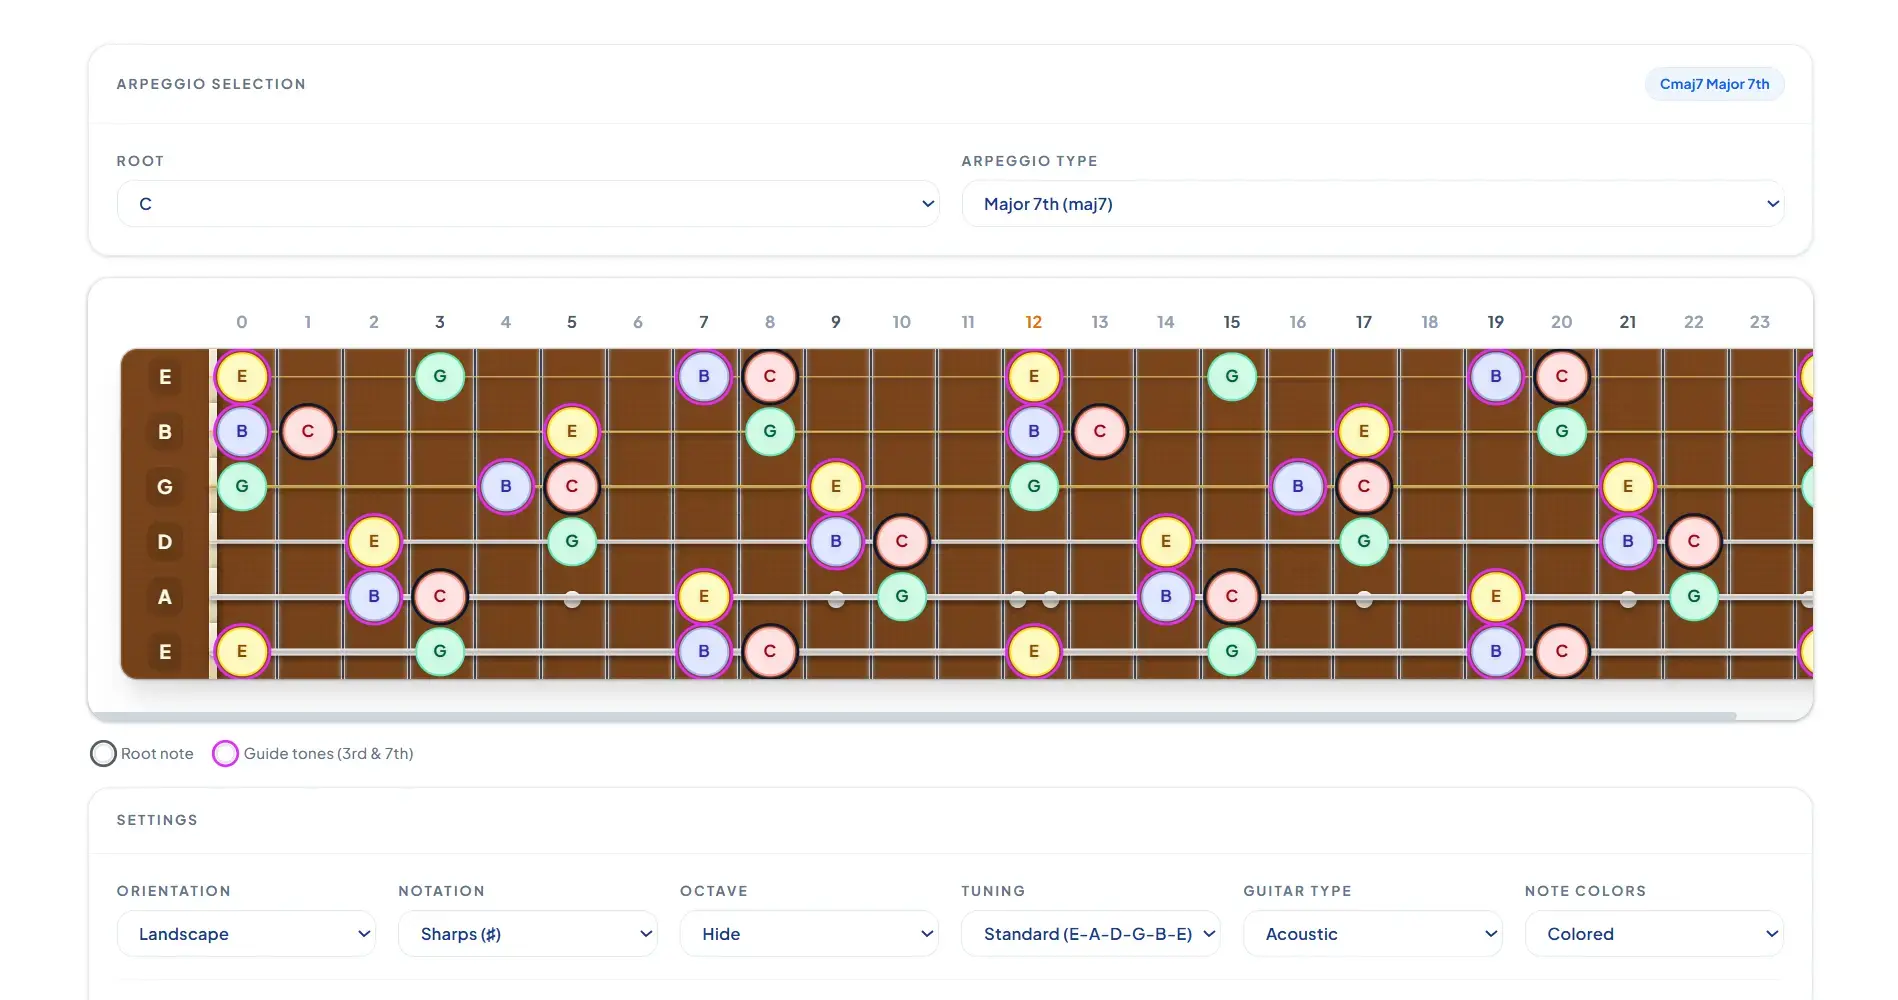Click the Cmaj7 Major 7th badge
1898x1000 pixels.
[1714, 84]
